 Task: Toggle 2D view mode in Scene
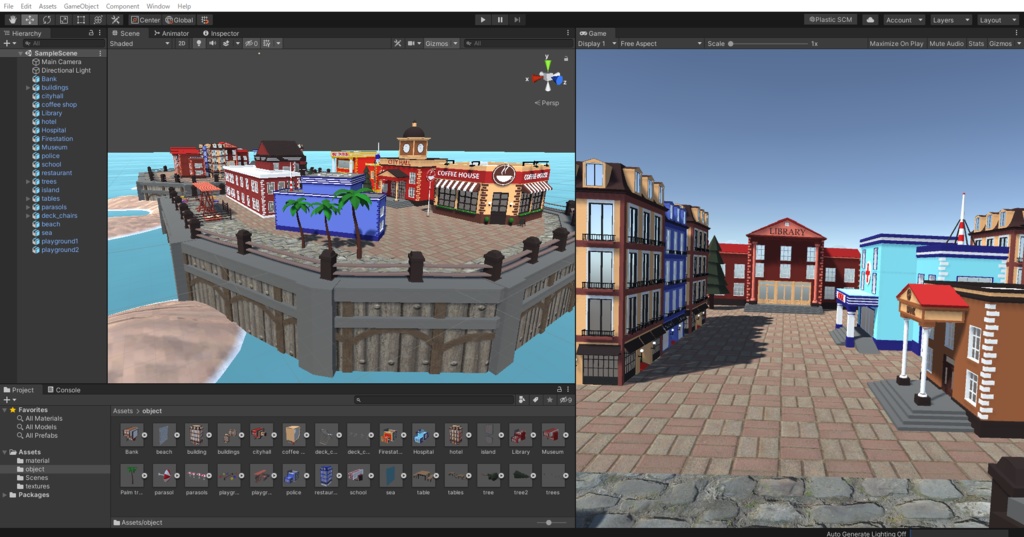(x=182, y=44)
